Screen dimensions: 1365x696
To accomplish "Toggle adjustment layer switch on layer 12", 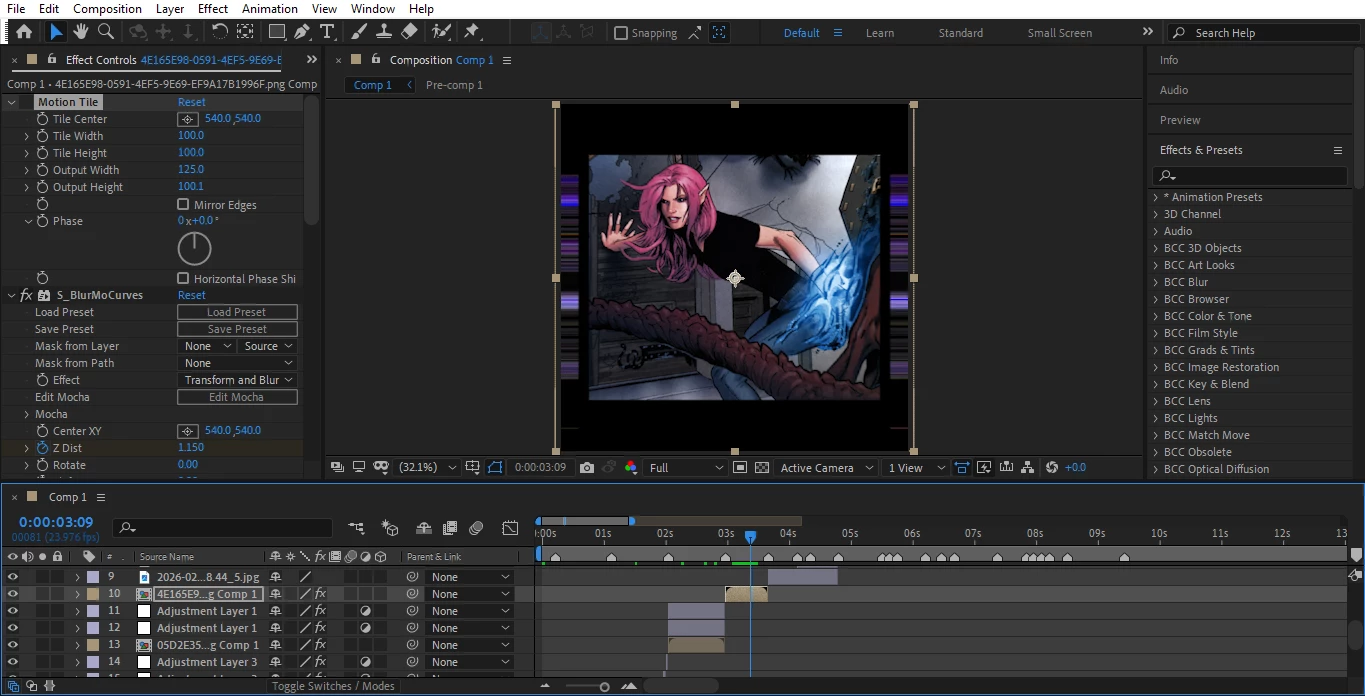I will click(x=366, y=628).
